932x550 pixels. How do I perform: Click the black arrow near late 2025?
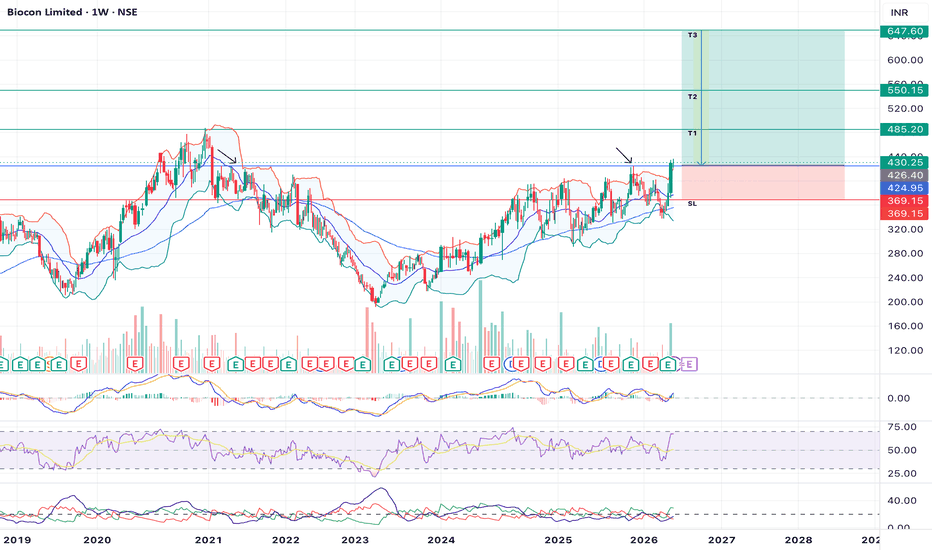624,155
